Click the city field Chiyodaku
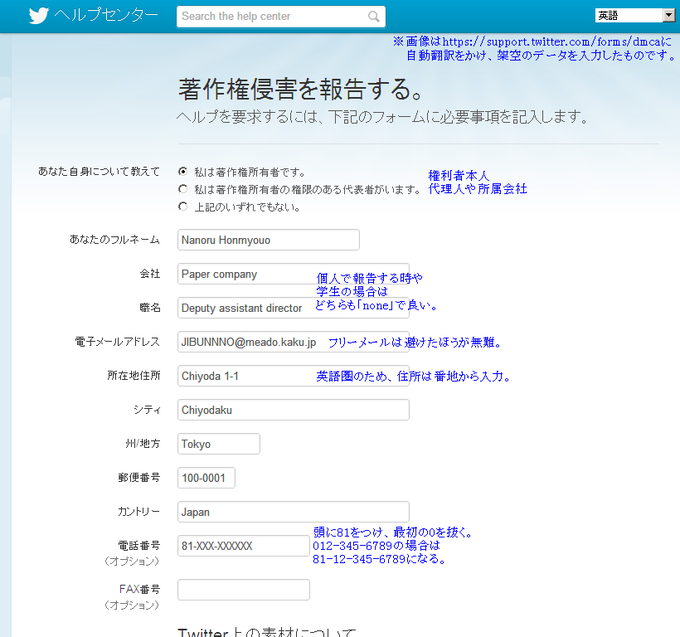The width and height of the screenshot is (680, 637). 293,410
